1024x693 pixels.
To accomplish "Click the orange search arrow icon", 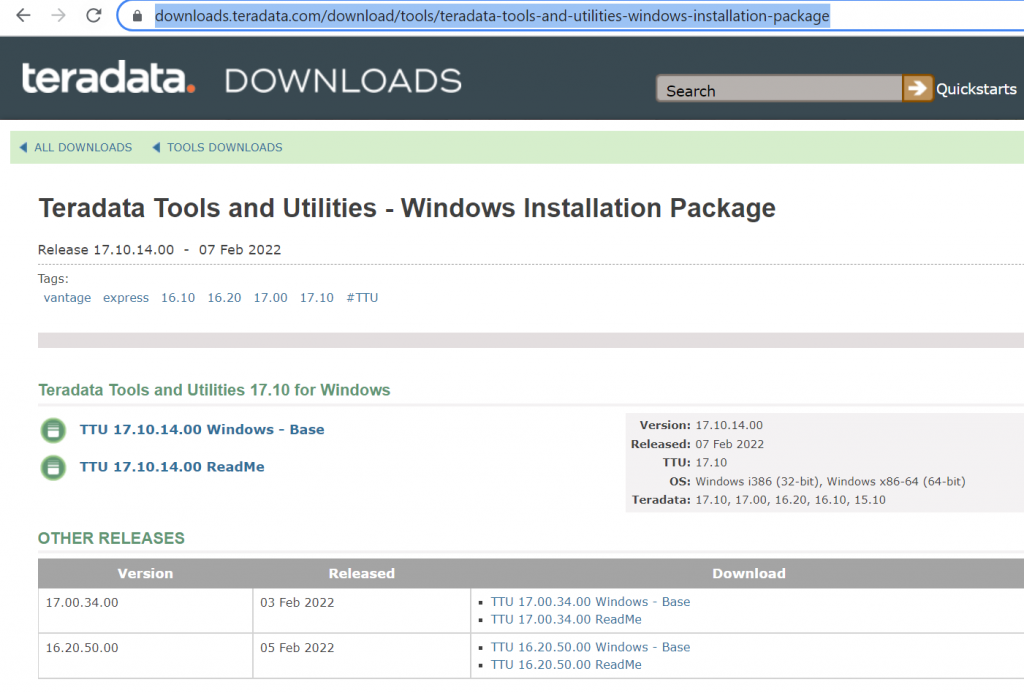I will pos(917,88).
